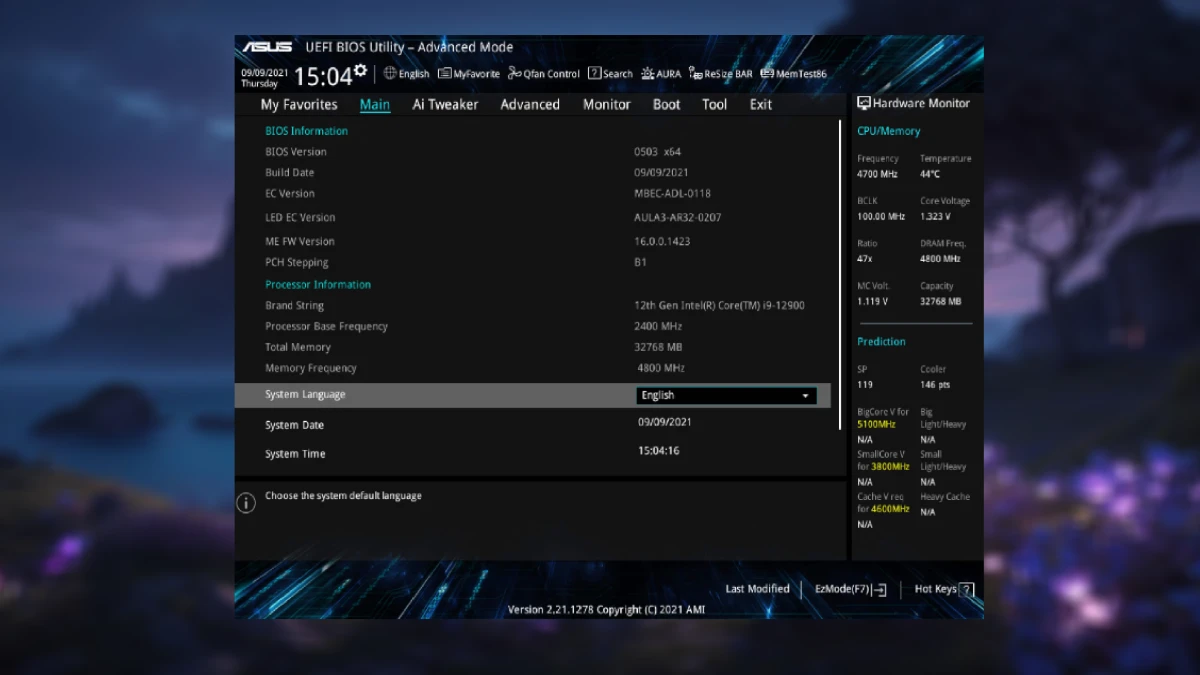1200x675 pixels.
Task: Click the 44°C temperature reading
Action: pos(930,174)
